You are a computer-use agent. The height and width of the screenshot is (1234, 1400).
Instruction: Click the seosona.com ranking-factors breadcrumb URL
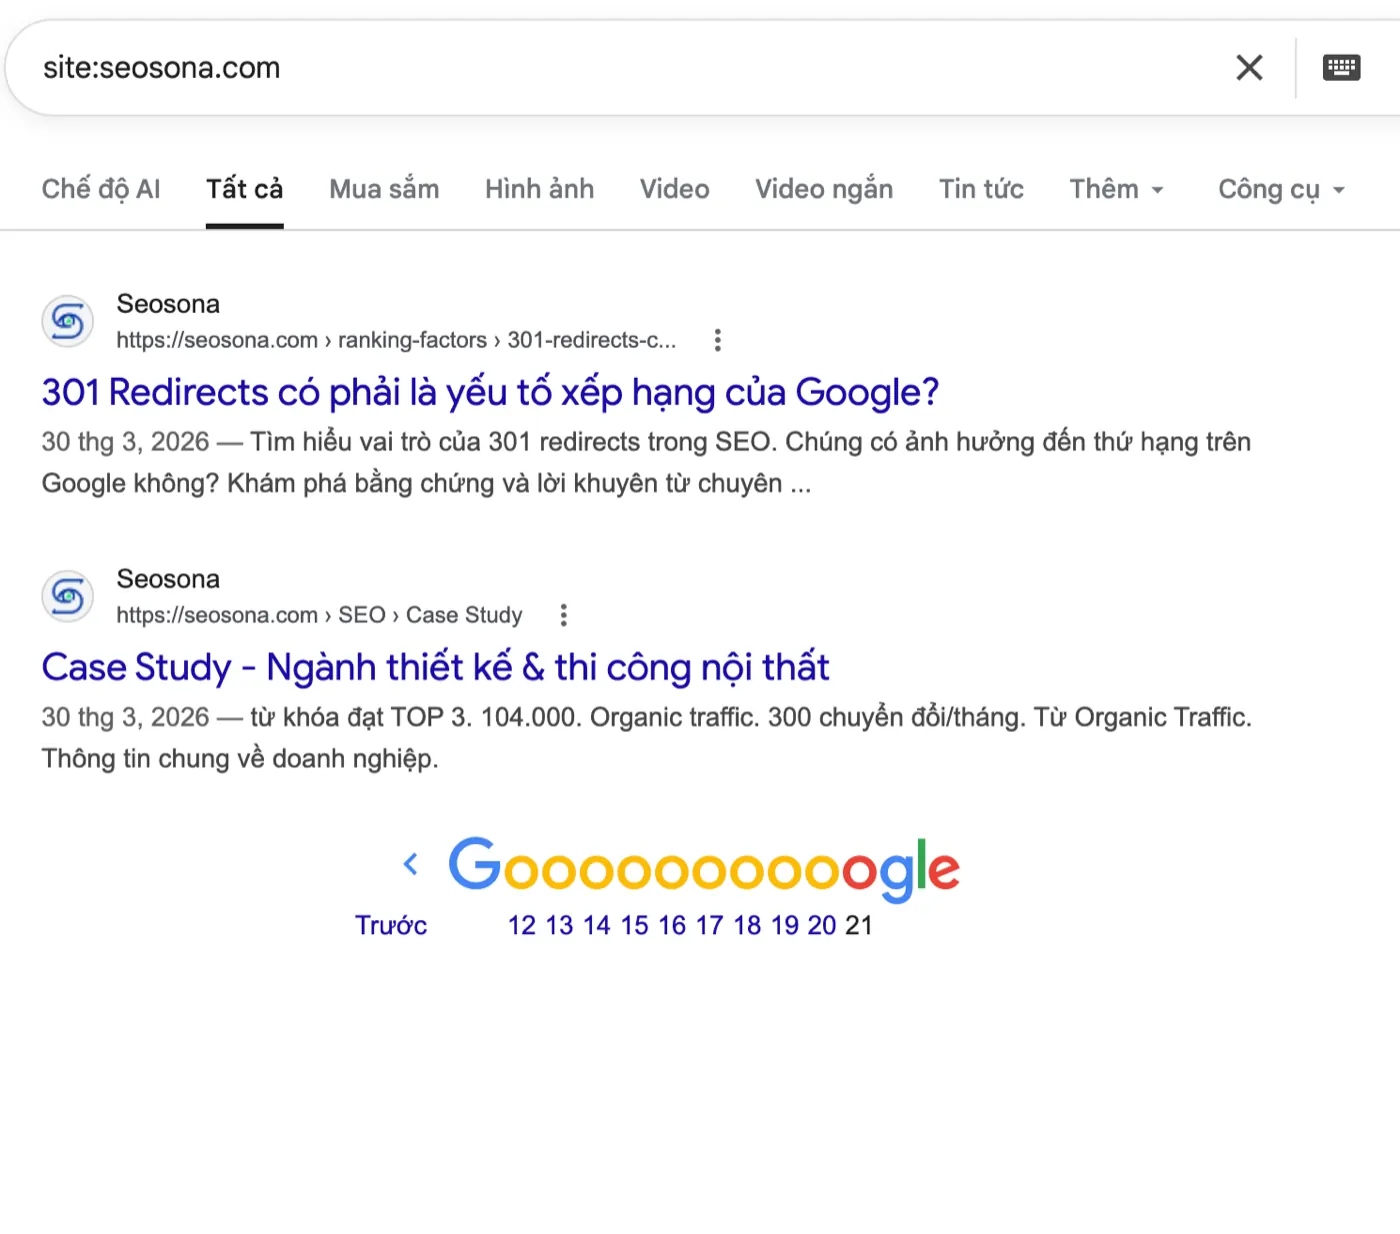396,340
